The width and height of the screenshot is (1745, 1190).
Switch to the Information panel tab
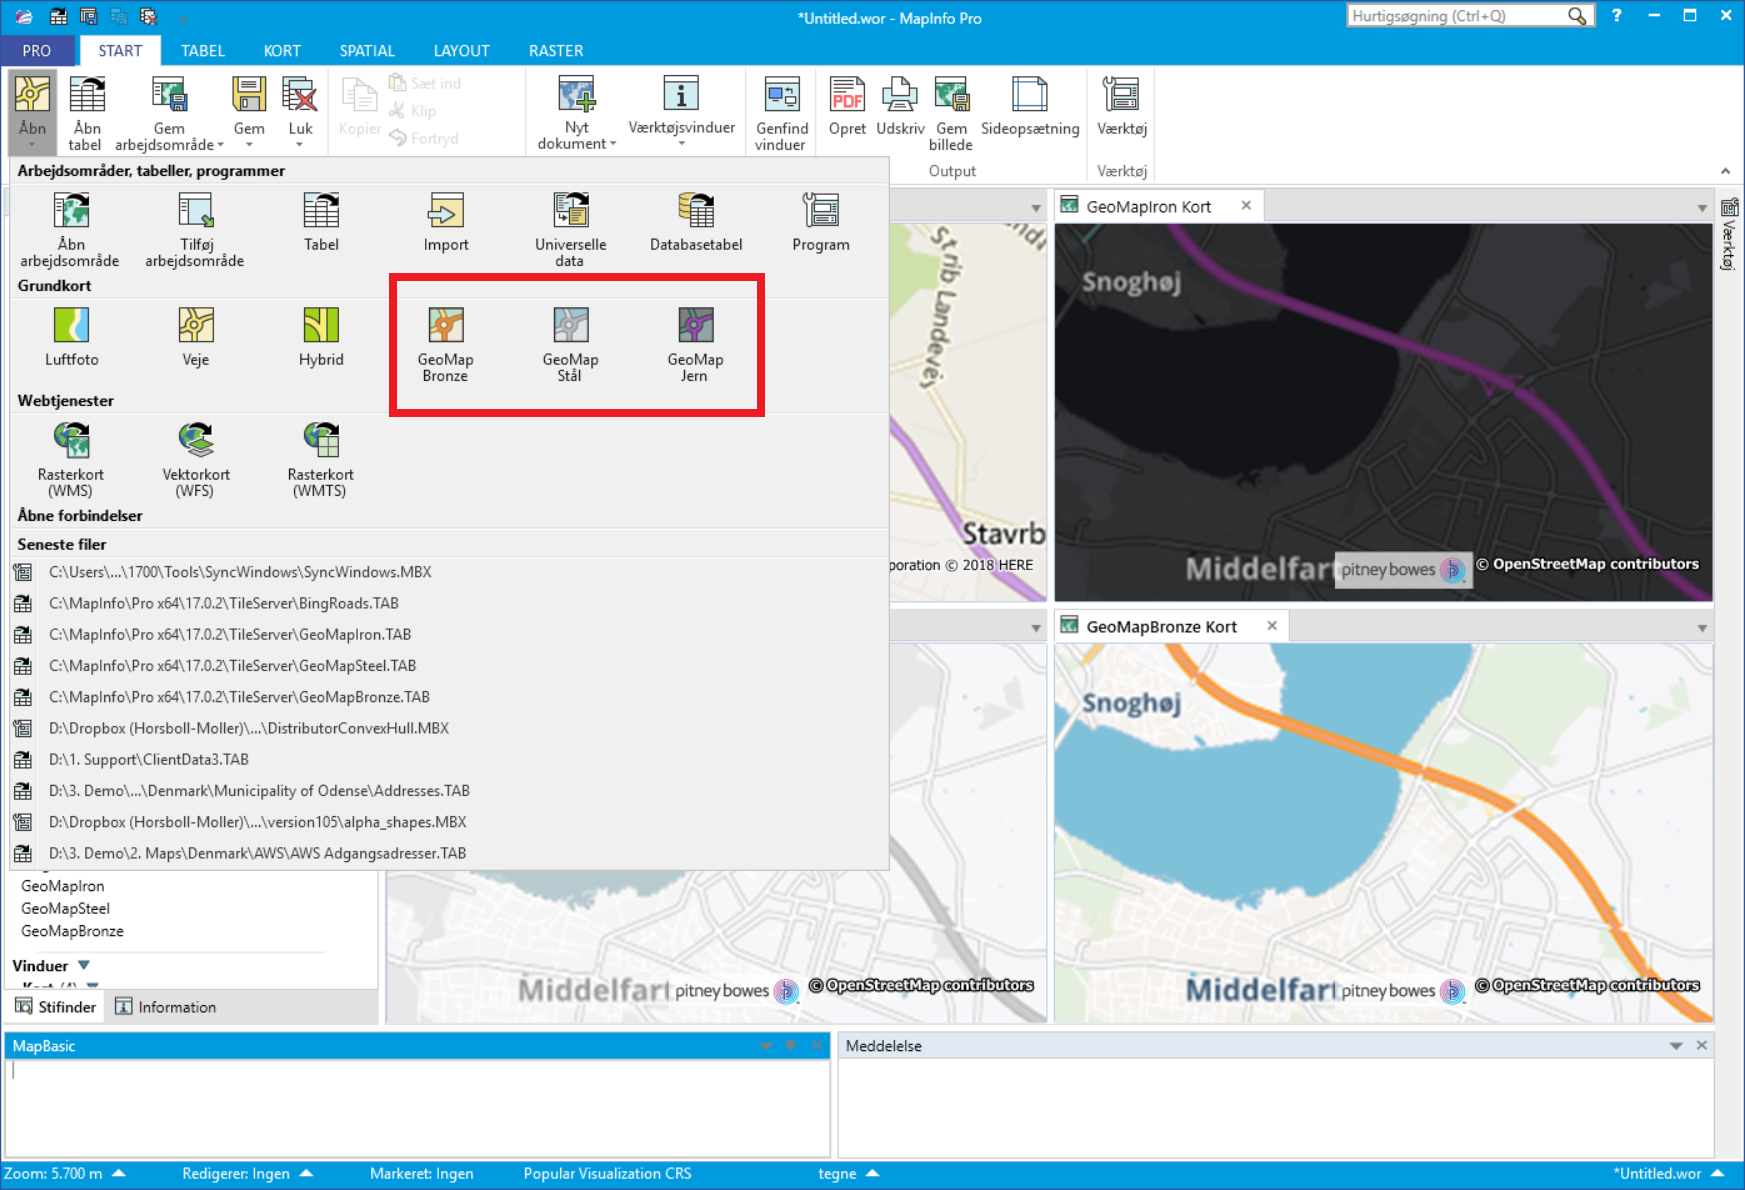coord(166,1007)
